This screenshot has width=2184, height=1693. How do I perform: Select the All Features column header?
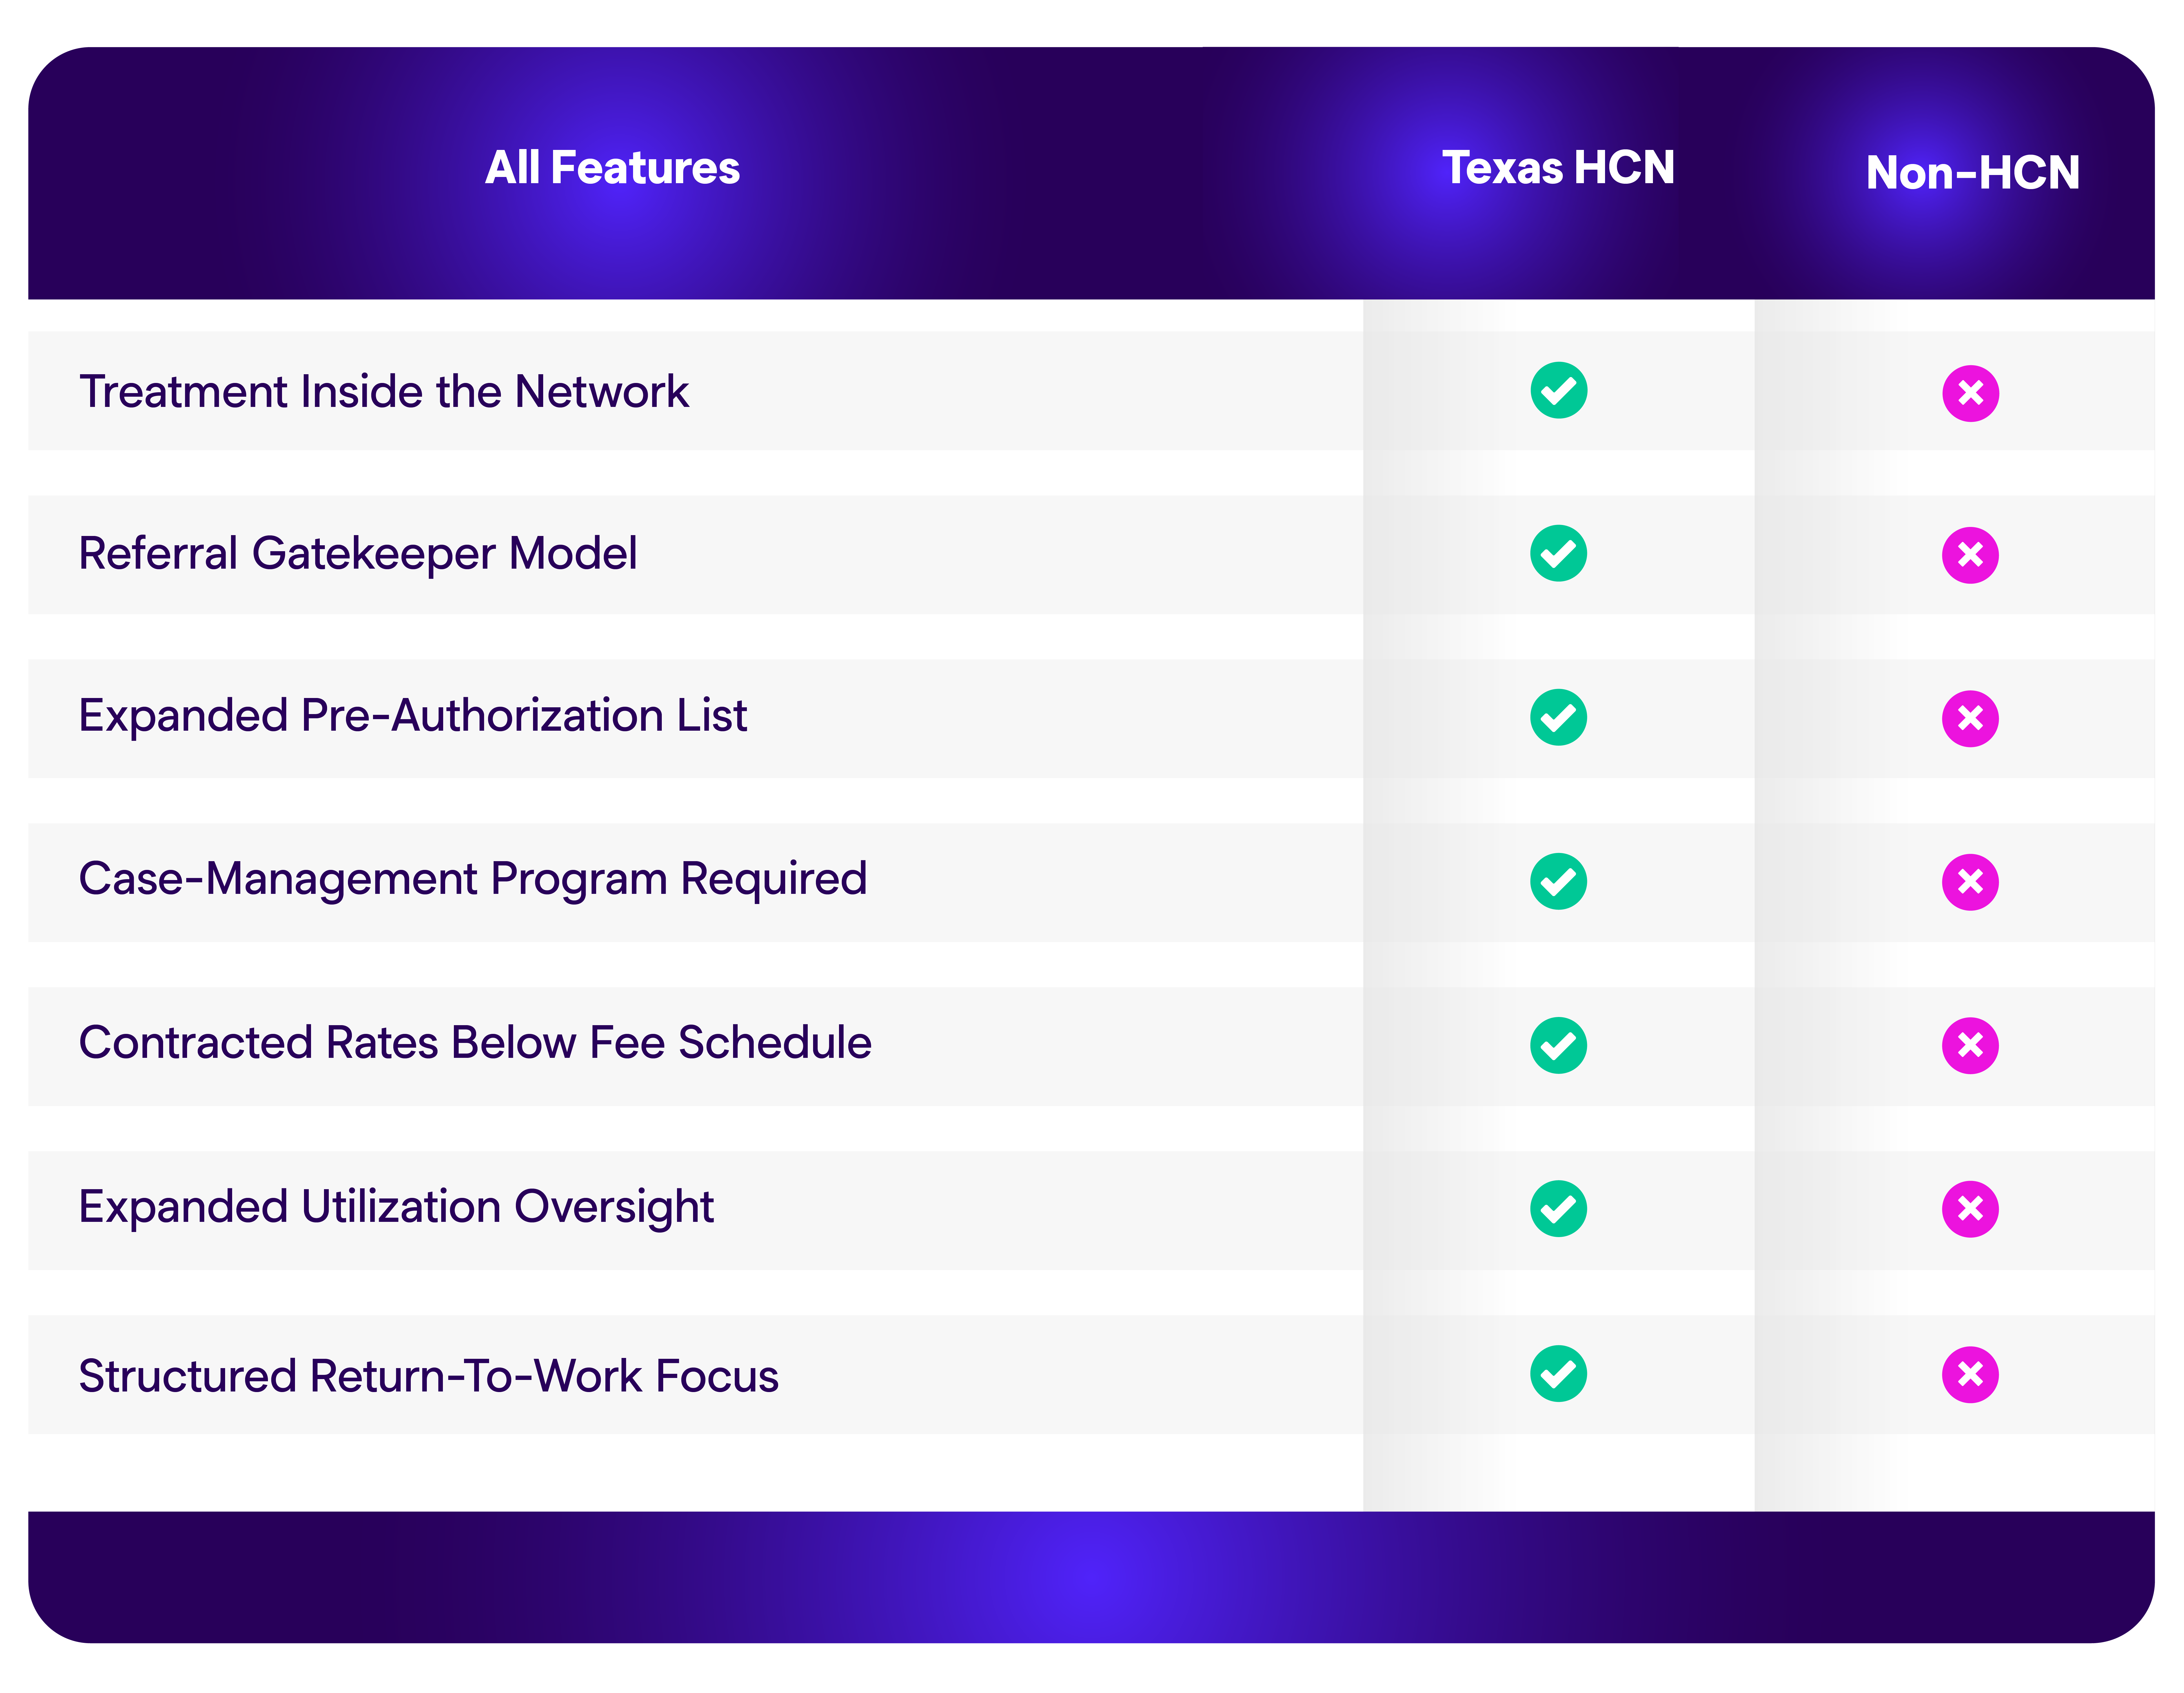tap(612, 168)
